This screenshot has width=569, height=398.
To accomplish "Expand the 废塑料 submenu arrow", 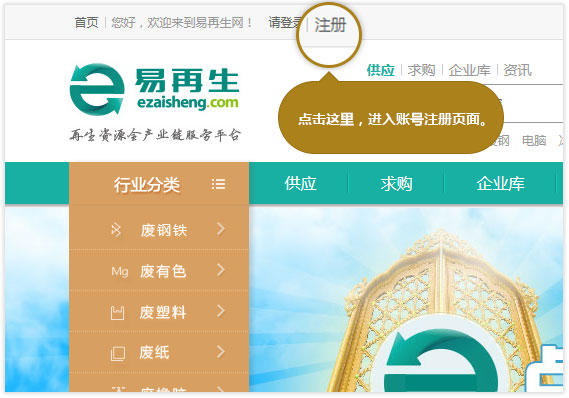I will (x=221, y=311).
